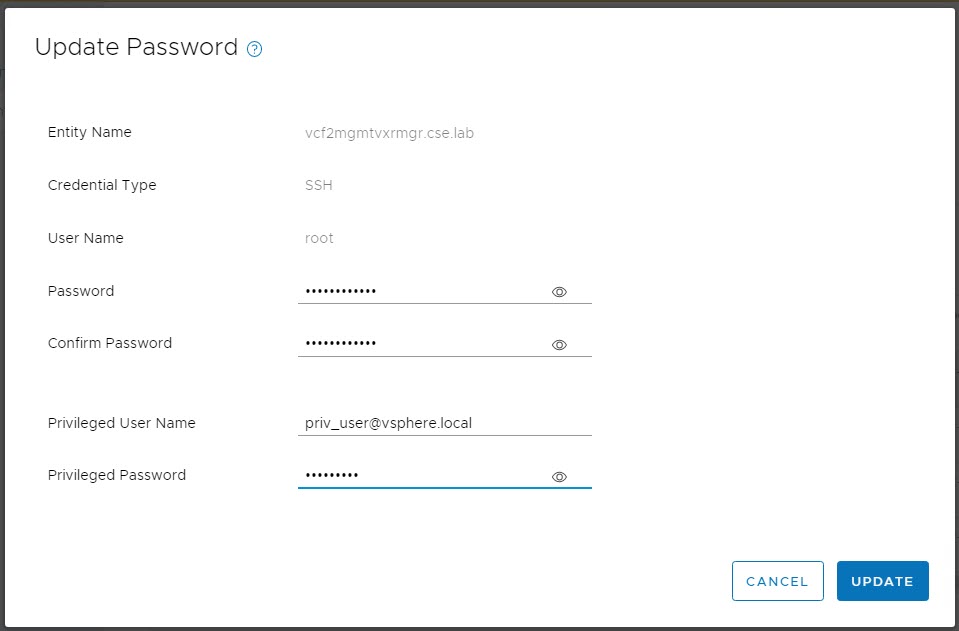Viewport: 959px width, 631px height.
Task: Place cursor in the Privileged Password field
Action: [x=420, y=476]
